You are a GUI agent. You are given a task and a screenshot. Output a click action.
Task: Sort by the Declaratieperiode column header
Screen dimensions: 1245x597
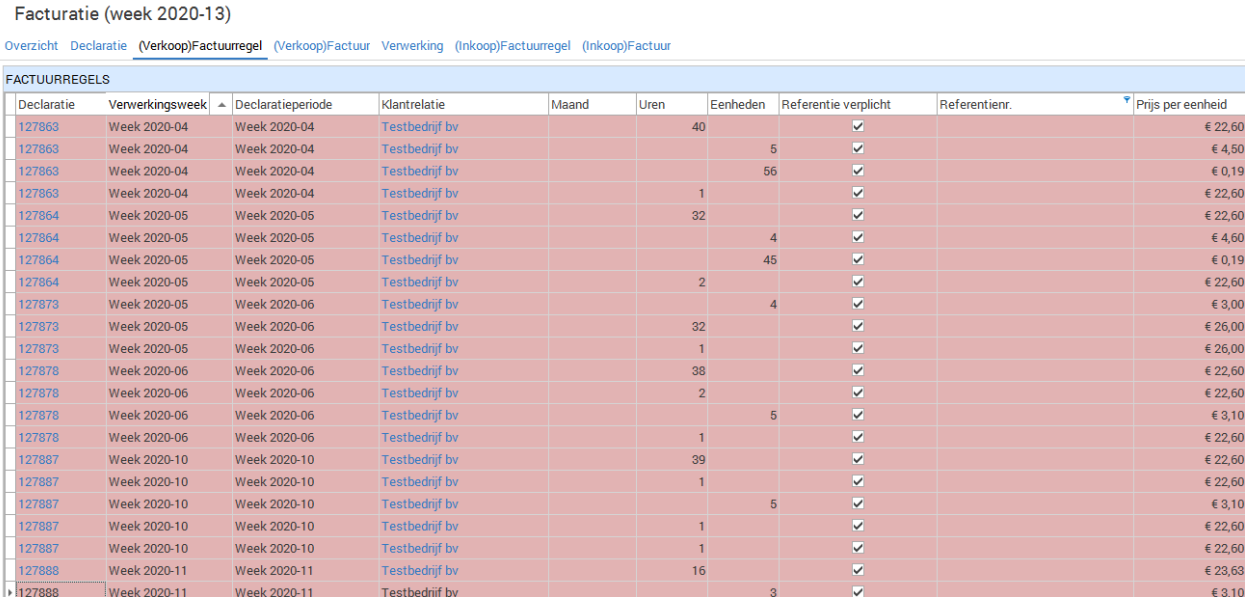pos(283,105)
